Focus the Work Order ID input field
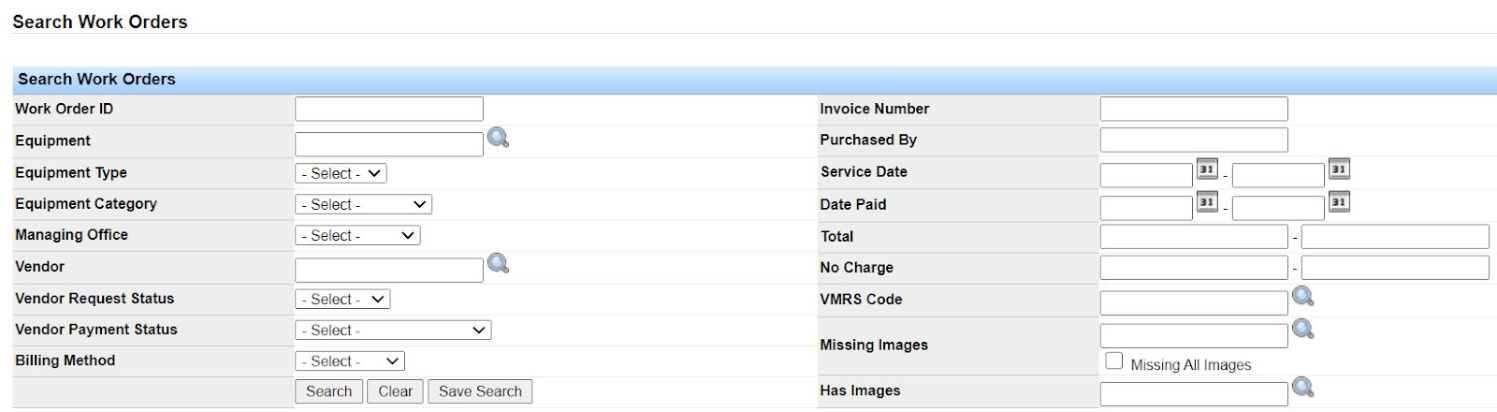Image resolution: width=1497 pixels, height=412 pixels. 389,109
